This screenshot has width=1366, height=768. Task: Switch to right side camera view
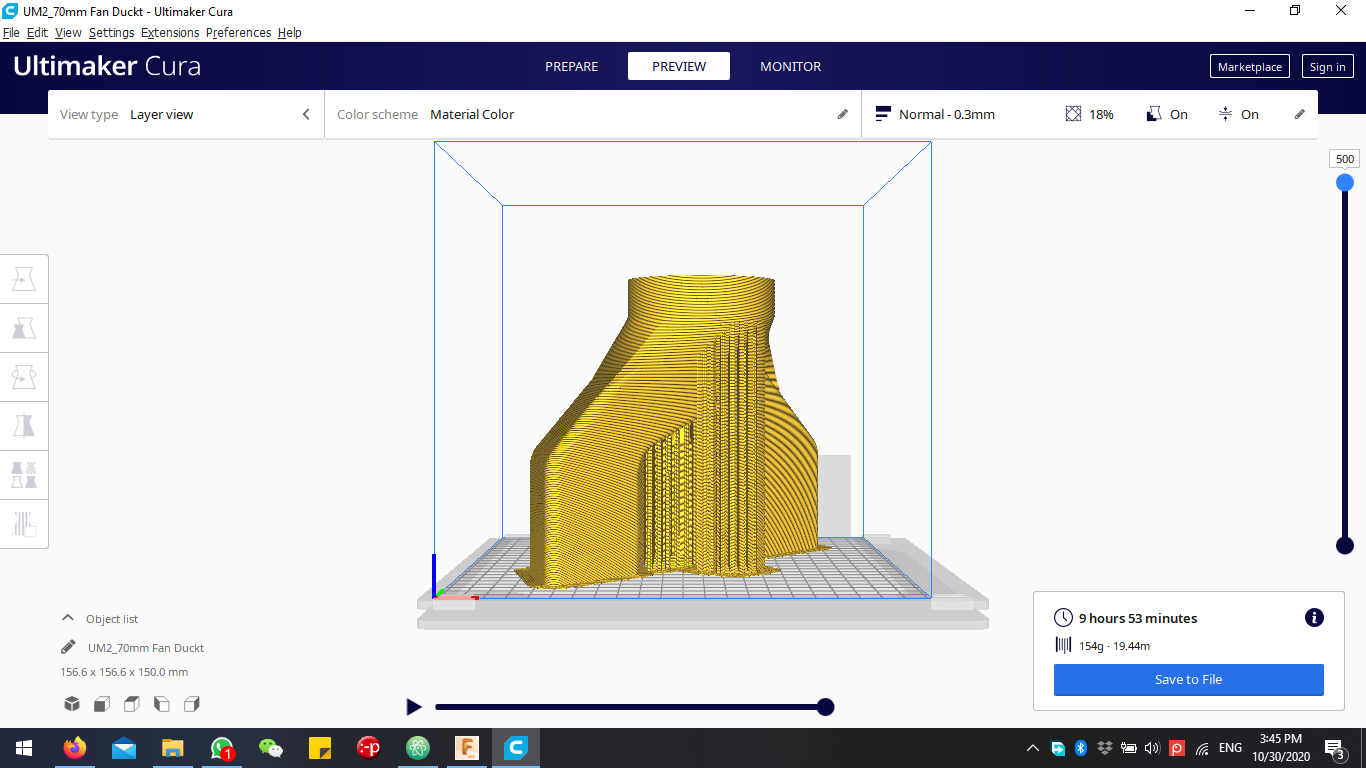(x=192, y=704)
